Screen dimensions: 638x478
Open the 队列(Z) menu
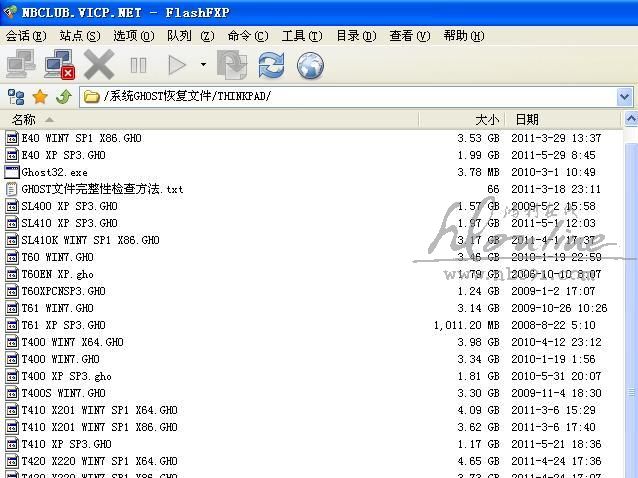pyautogui.click(x=190, y=36)
